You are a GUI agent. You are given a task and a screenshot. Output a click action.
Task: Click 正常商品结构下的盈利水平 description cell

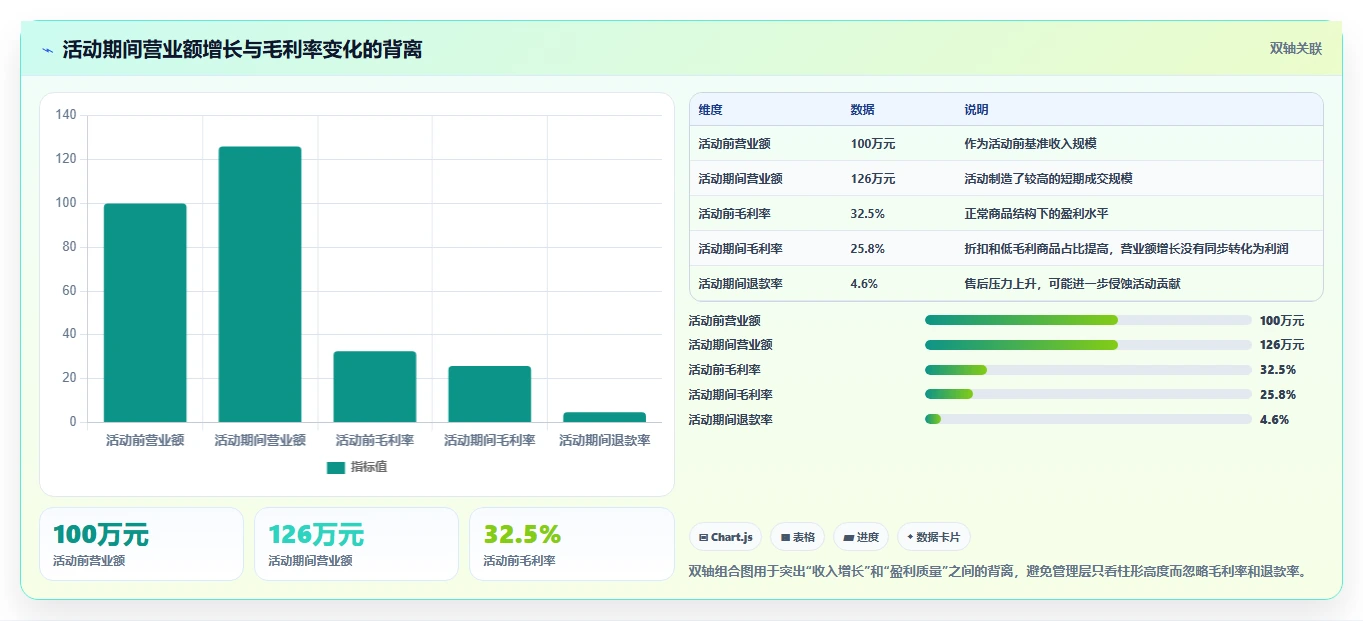1037,214
